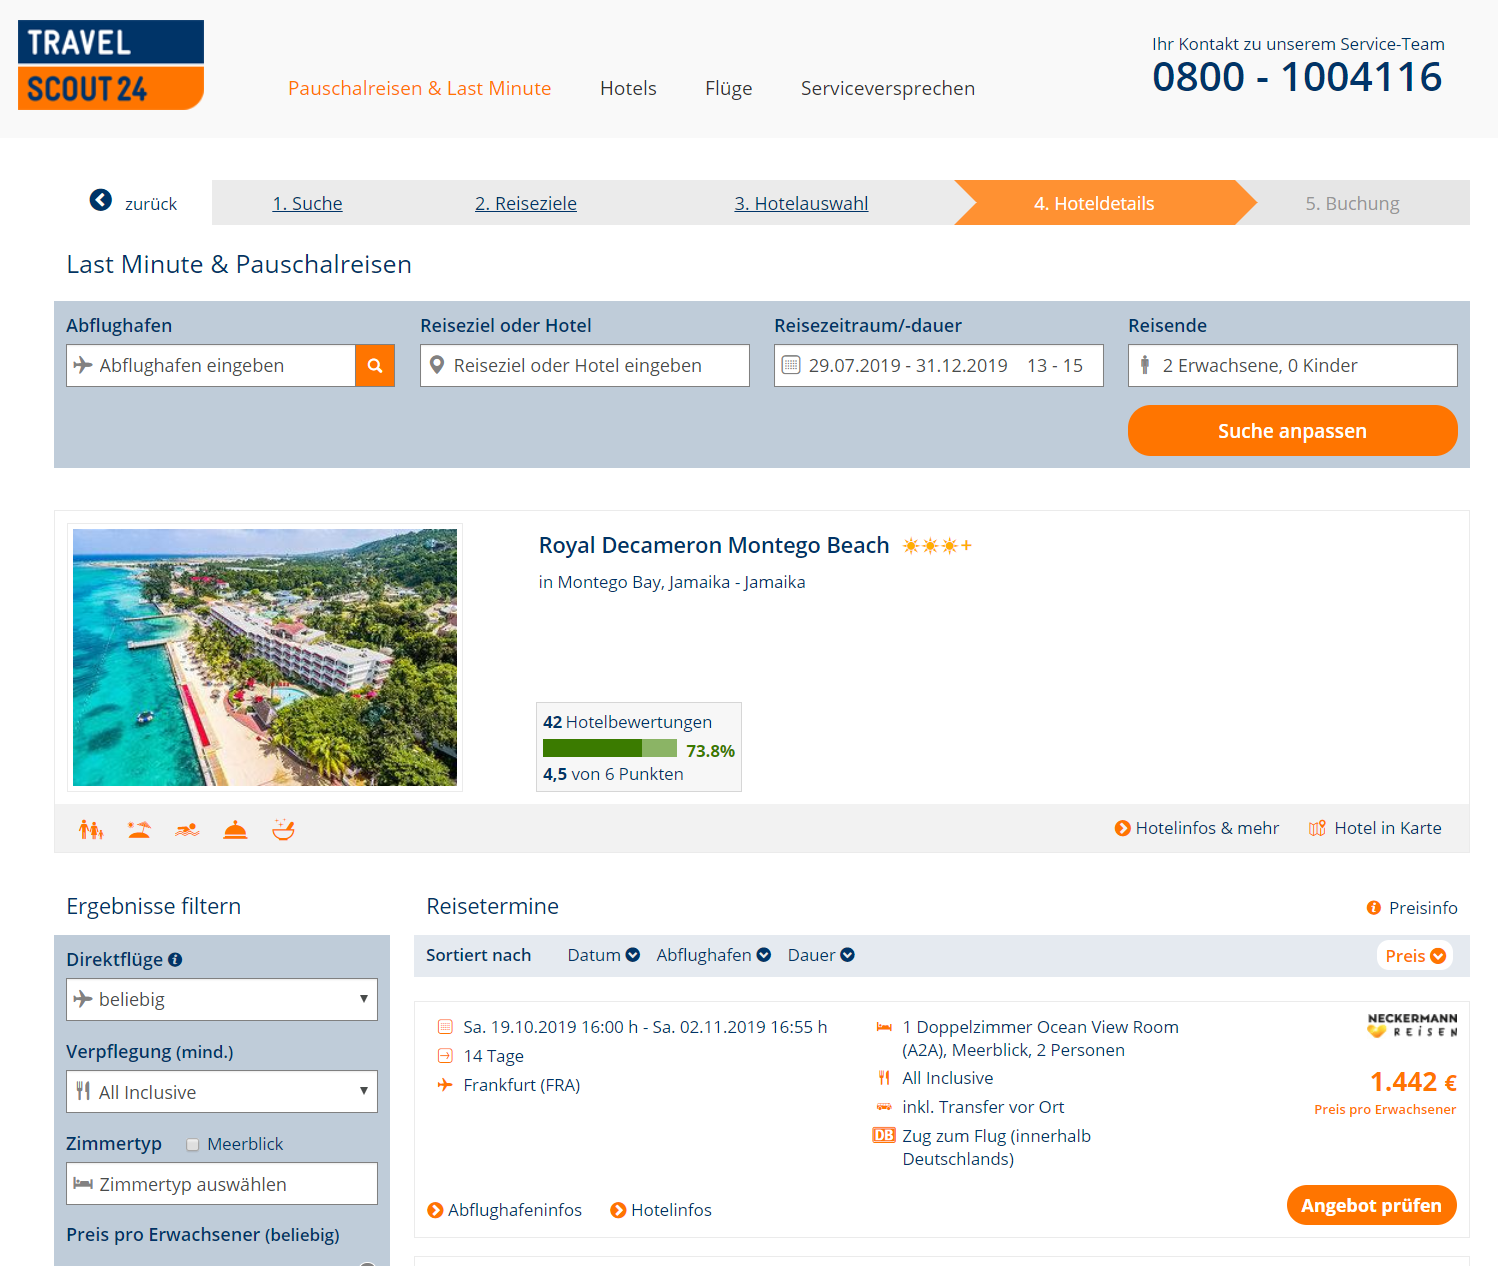Click the Travel Scout 24 logo

[x=110, y=65]
